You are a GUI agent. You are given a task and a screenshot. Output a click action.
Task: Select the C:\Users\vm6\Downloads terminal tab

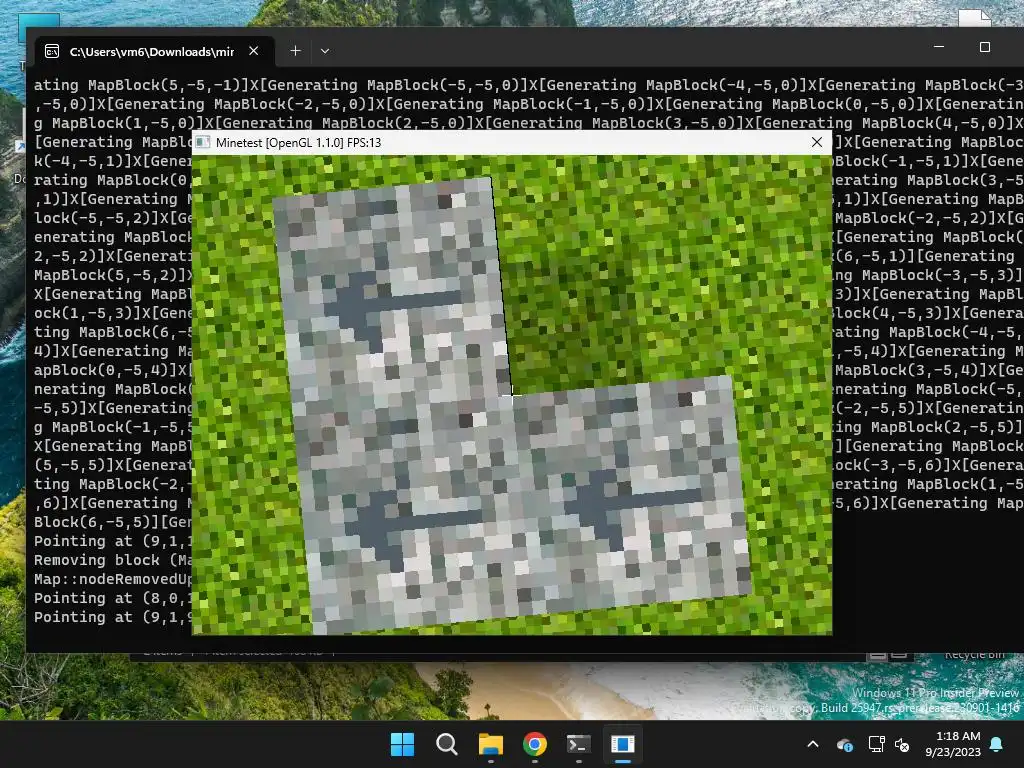tap(152, 52)
